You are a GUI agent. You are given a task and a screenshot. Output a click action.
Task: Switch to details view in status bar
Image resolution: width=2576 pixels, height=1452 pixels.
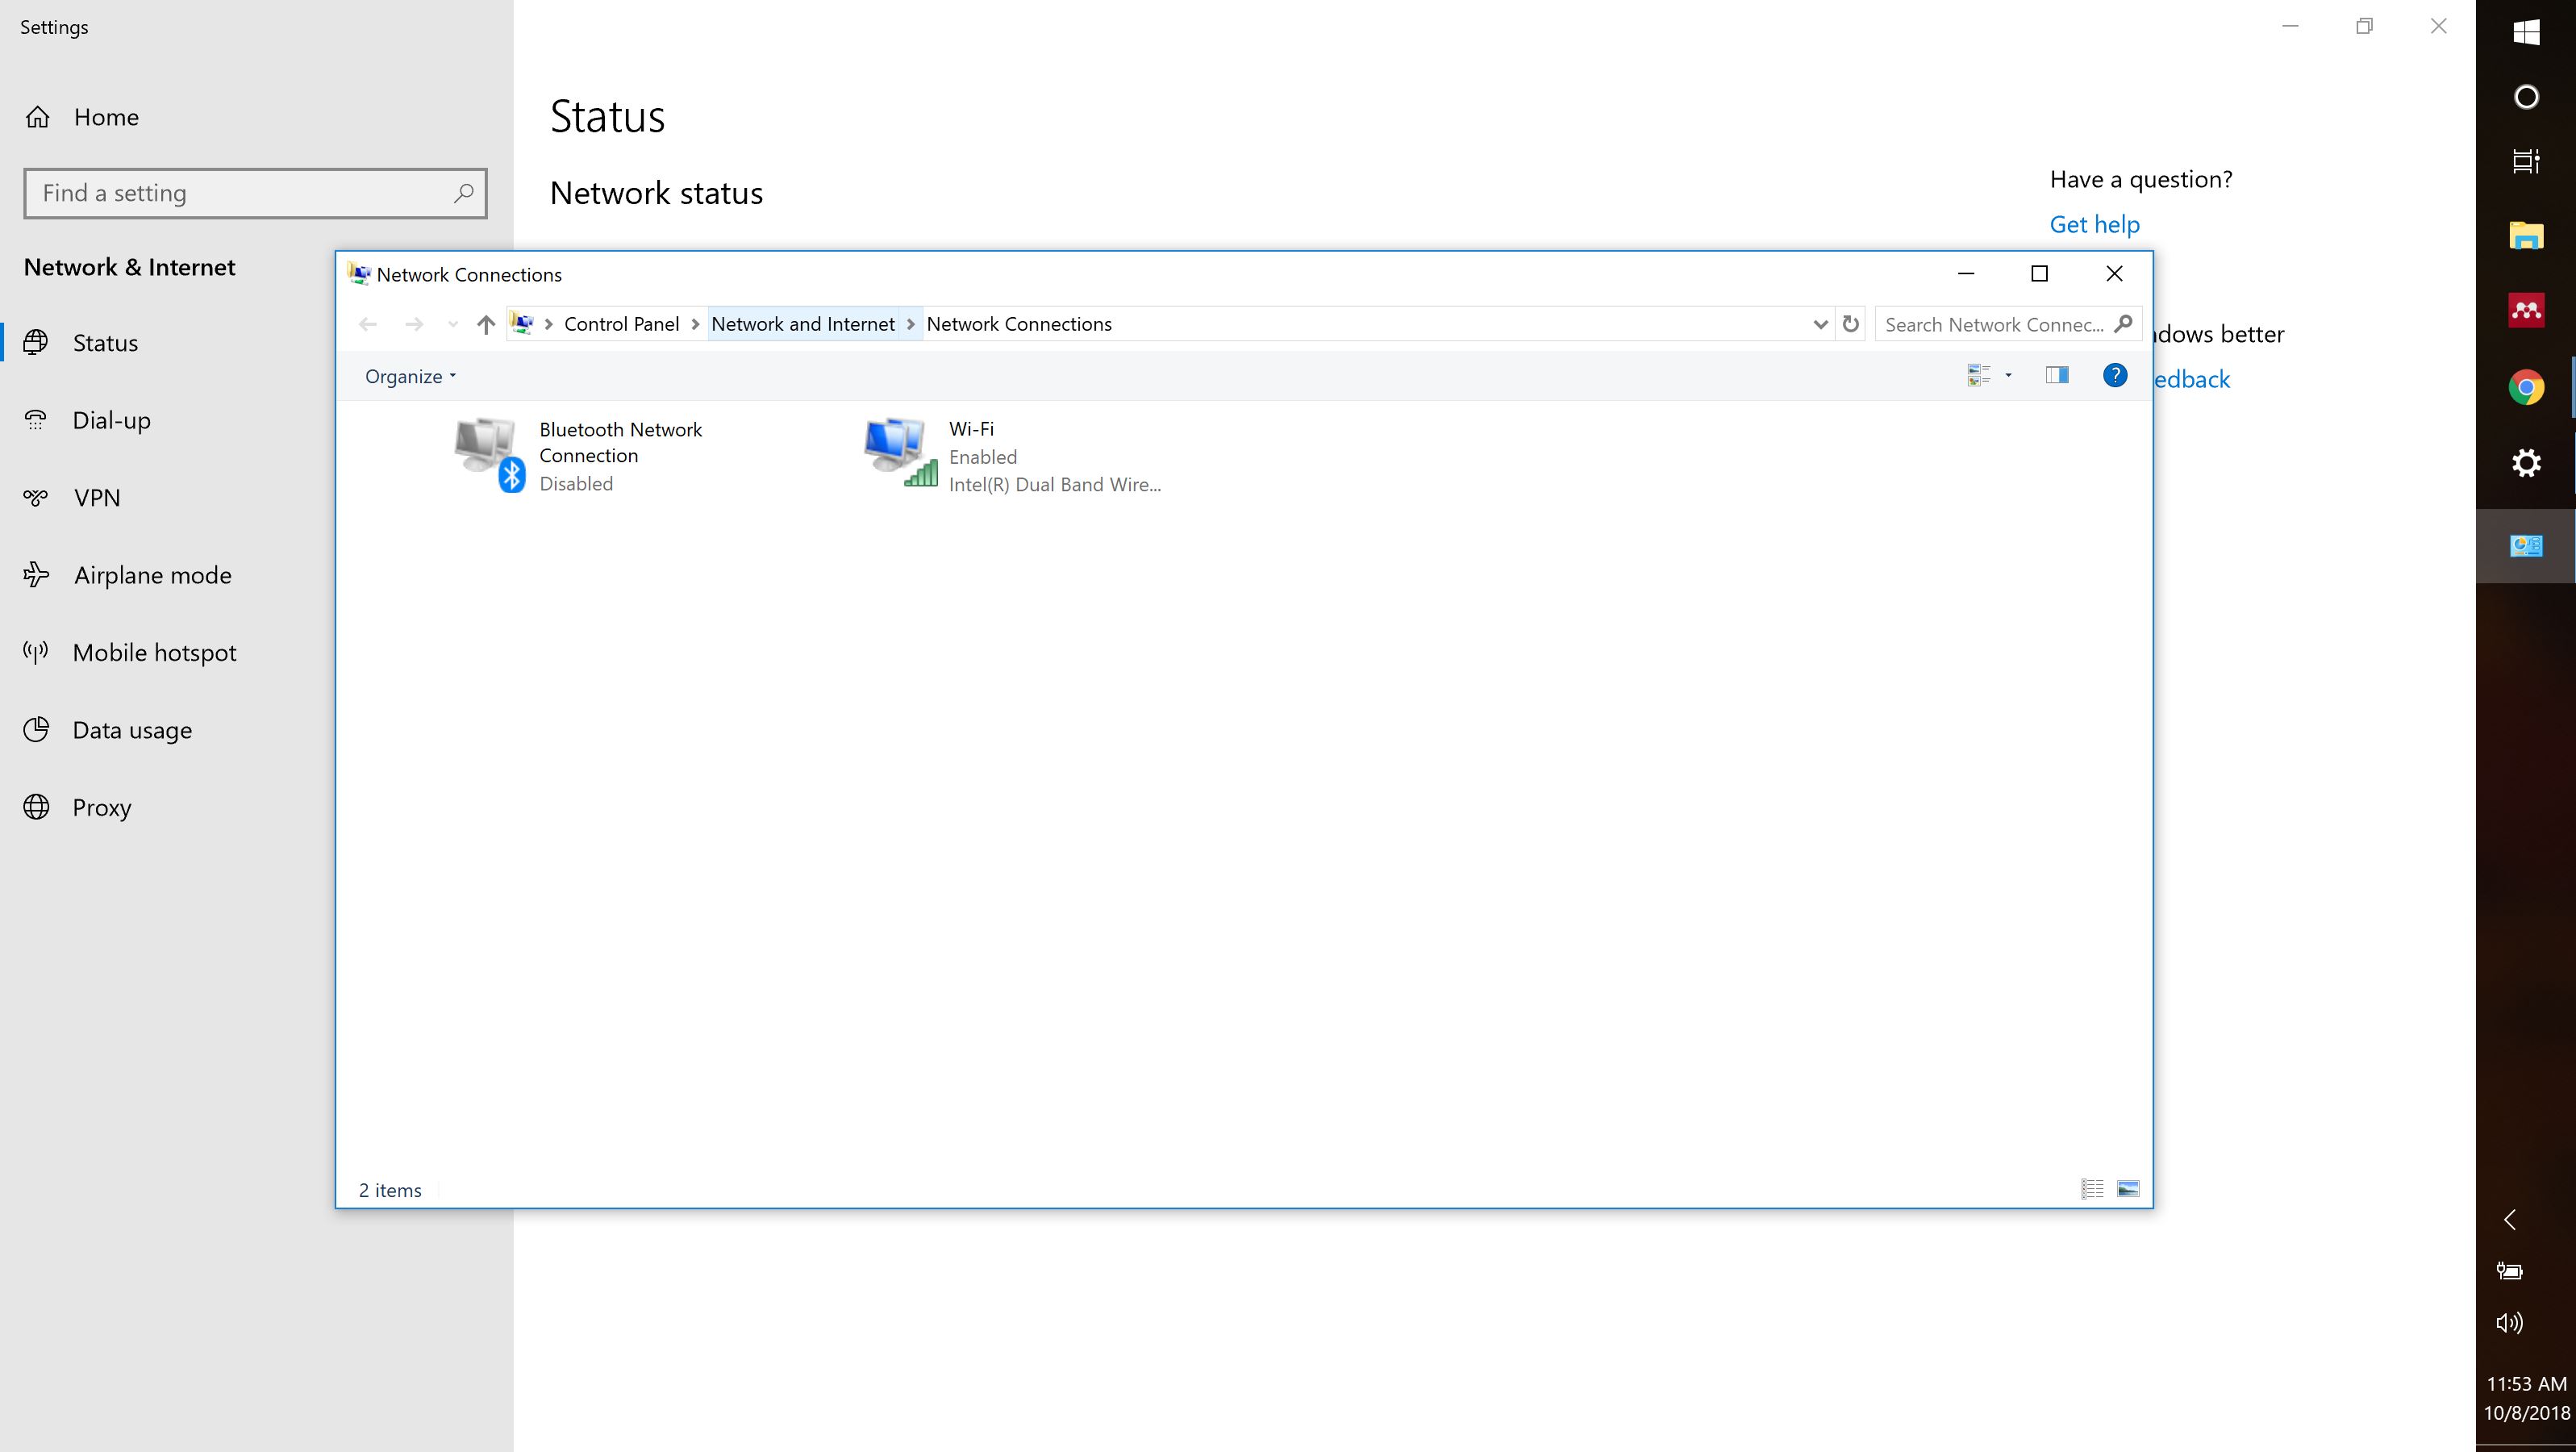[x=2092, y=1189]
